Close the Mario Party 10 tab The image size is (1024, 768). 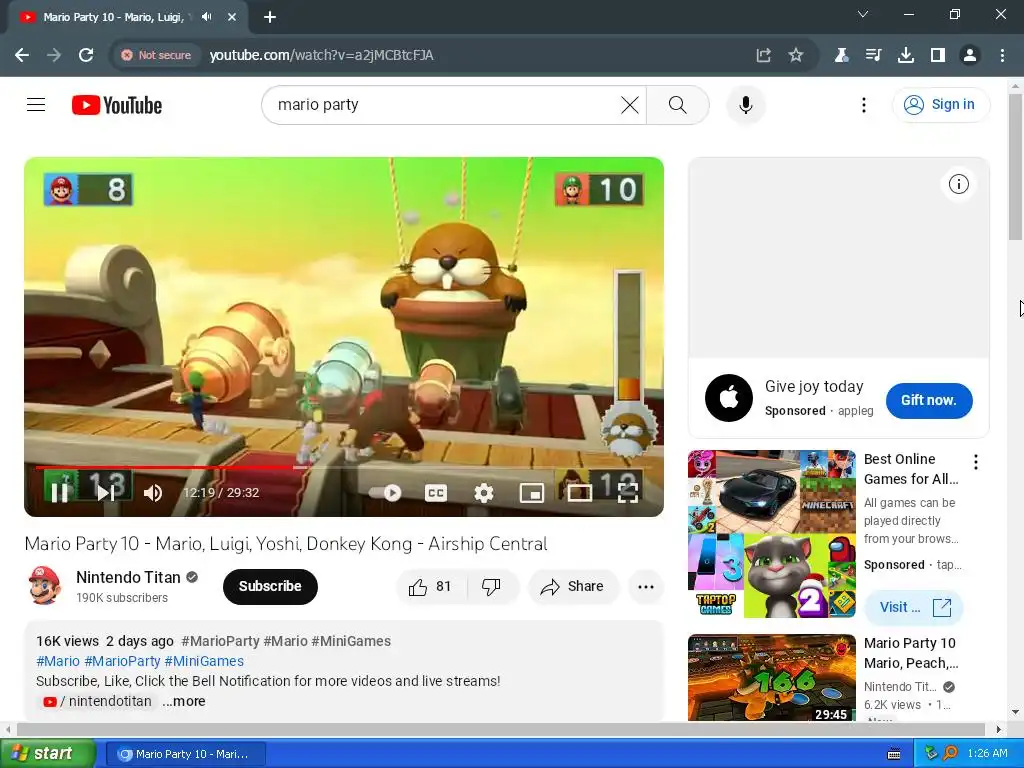pos(231,17)
